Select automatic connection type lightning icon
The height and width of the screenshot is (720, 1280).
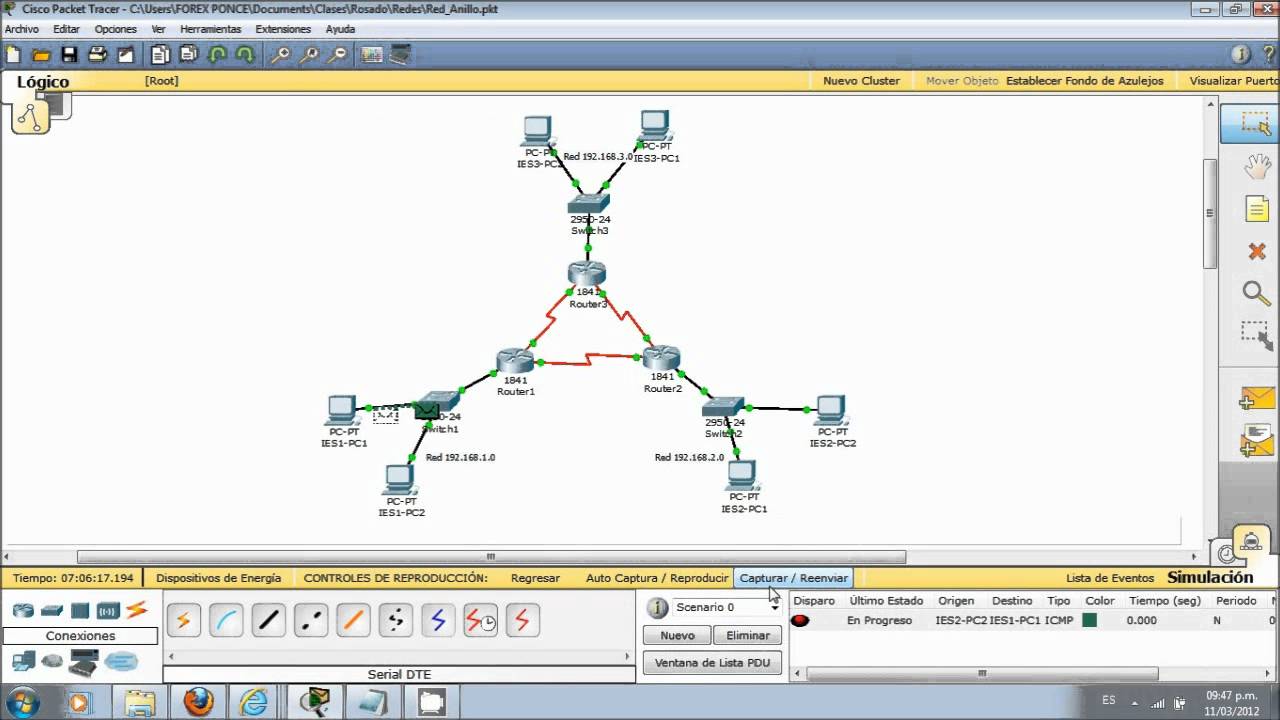pos(183,621)
